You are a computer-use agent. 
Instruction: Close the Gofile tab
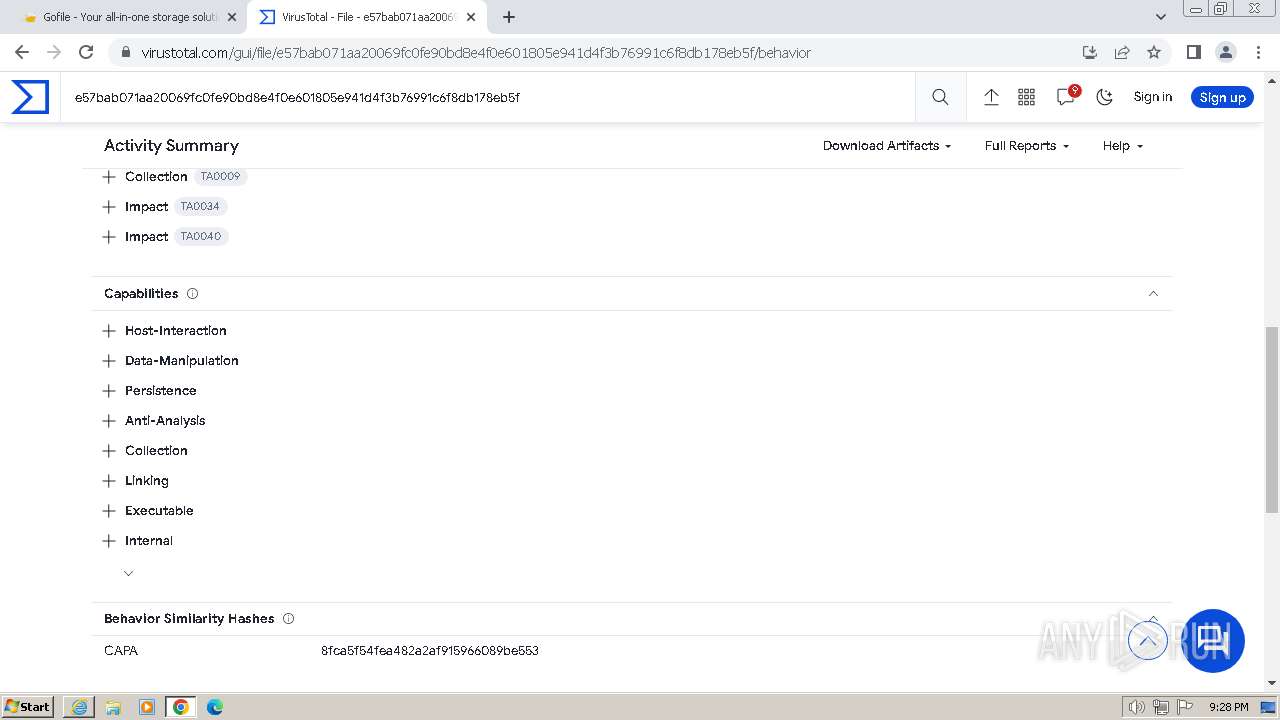pos(232,17)
